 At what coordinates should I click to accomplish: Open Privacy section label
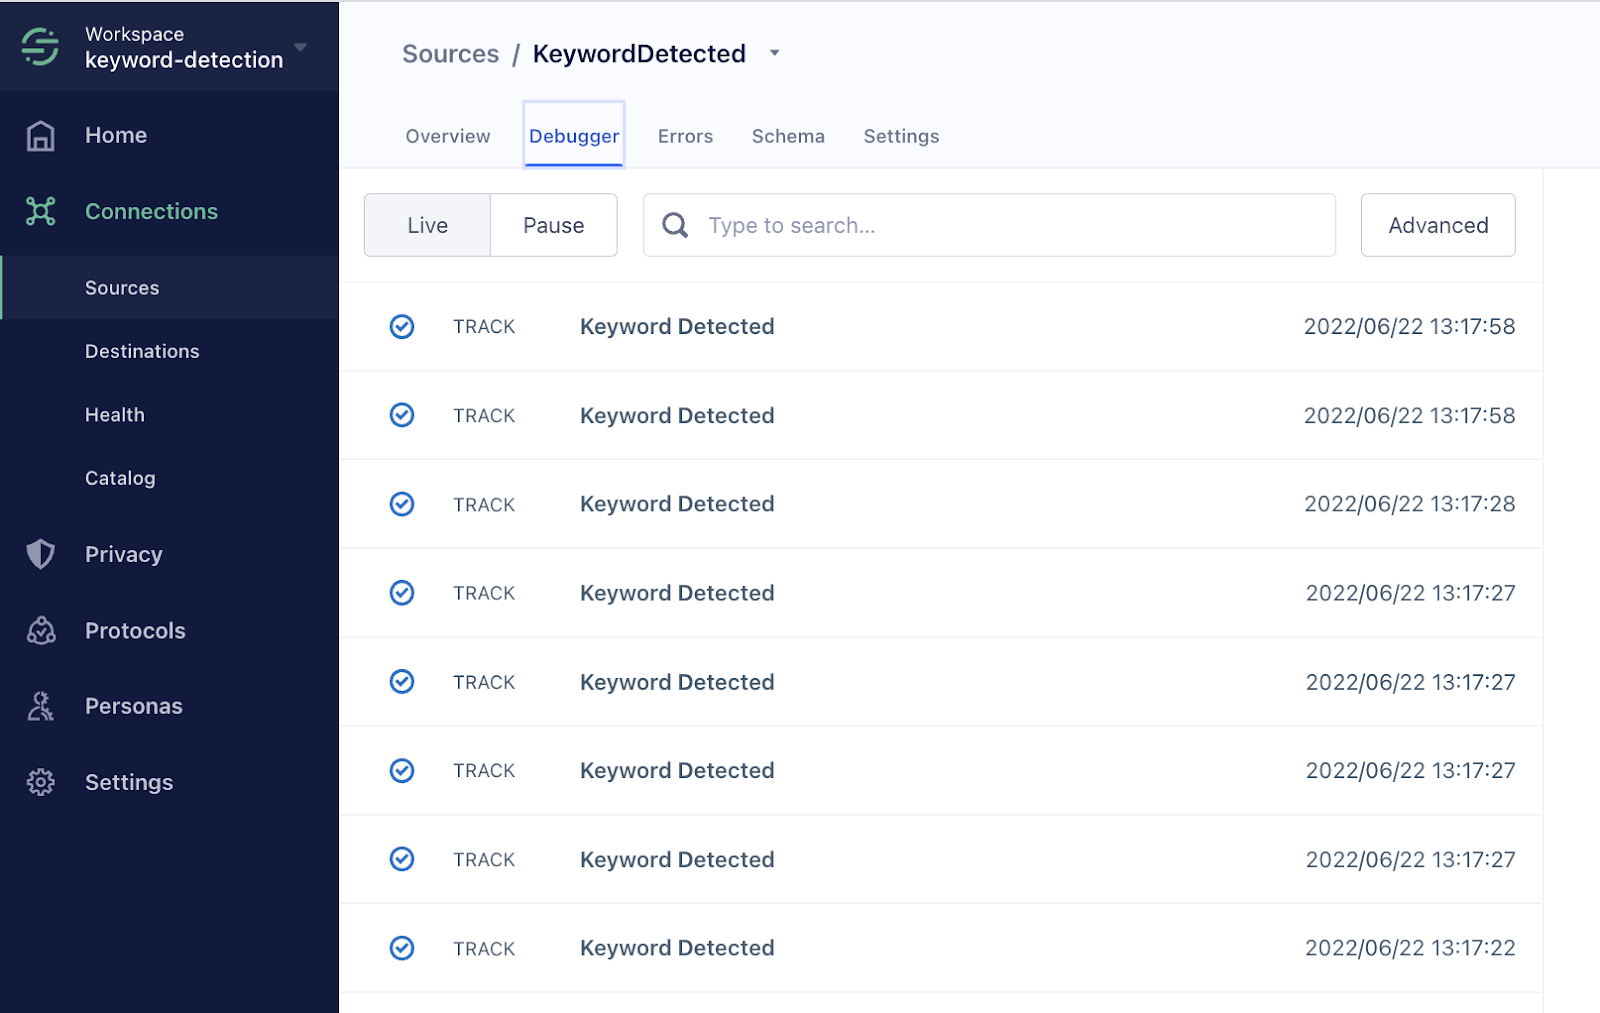[x=124, y=554]
